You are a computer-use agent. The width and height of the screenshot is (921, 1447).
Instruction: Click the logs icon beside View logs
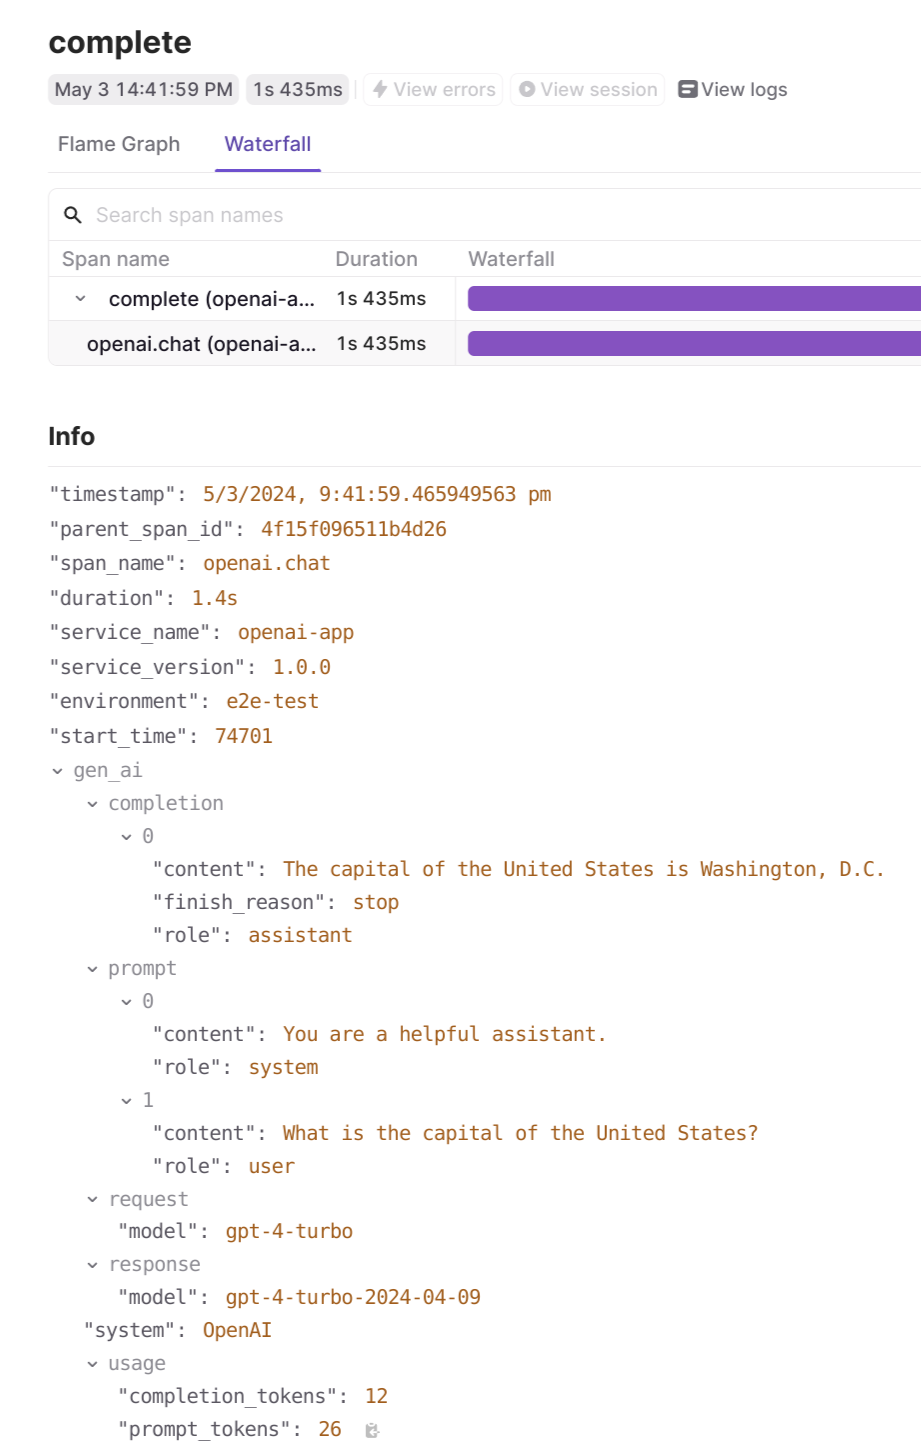(687, 89)
